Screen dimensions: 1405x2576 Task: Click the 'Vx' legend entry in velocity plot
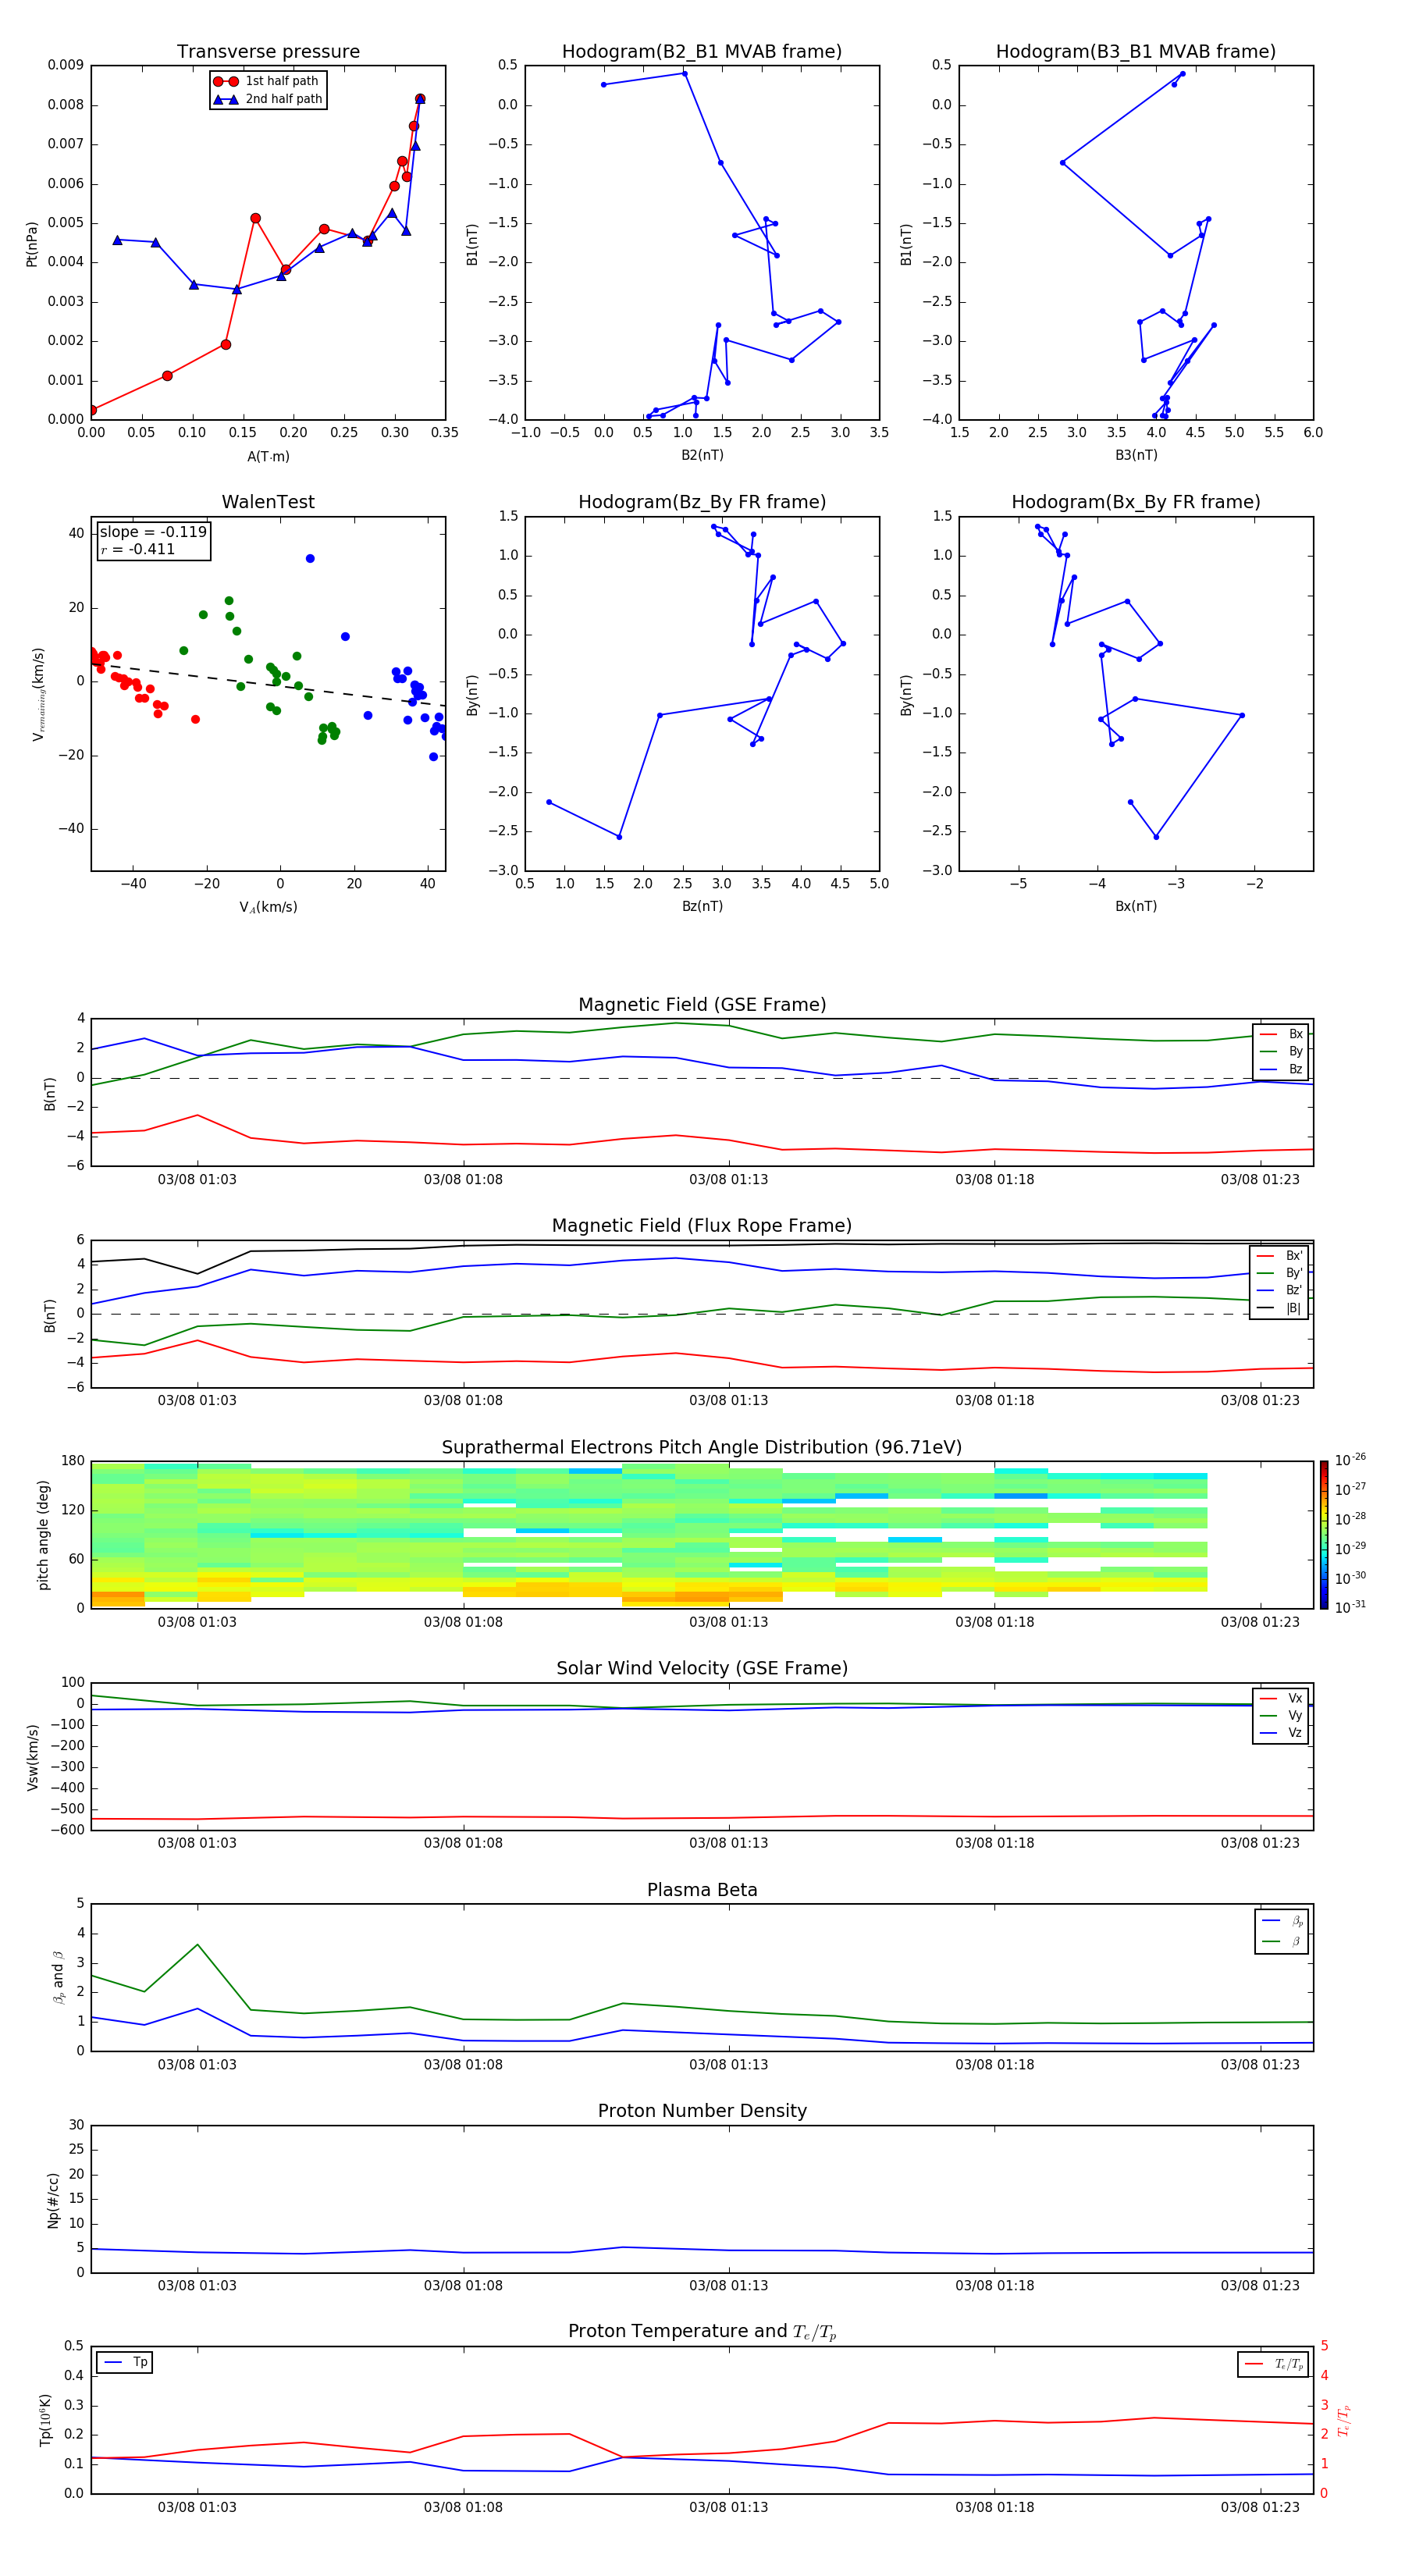(1281, 1699)
